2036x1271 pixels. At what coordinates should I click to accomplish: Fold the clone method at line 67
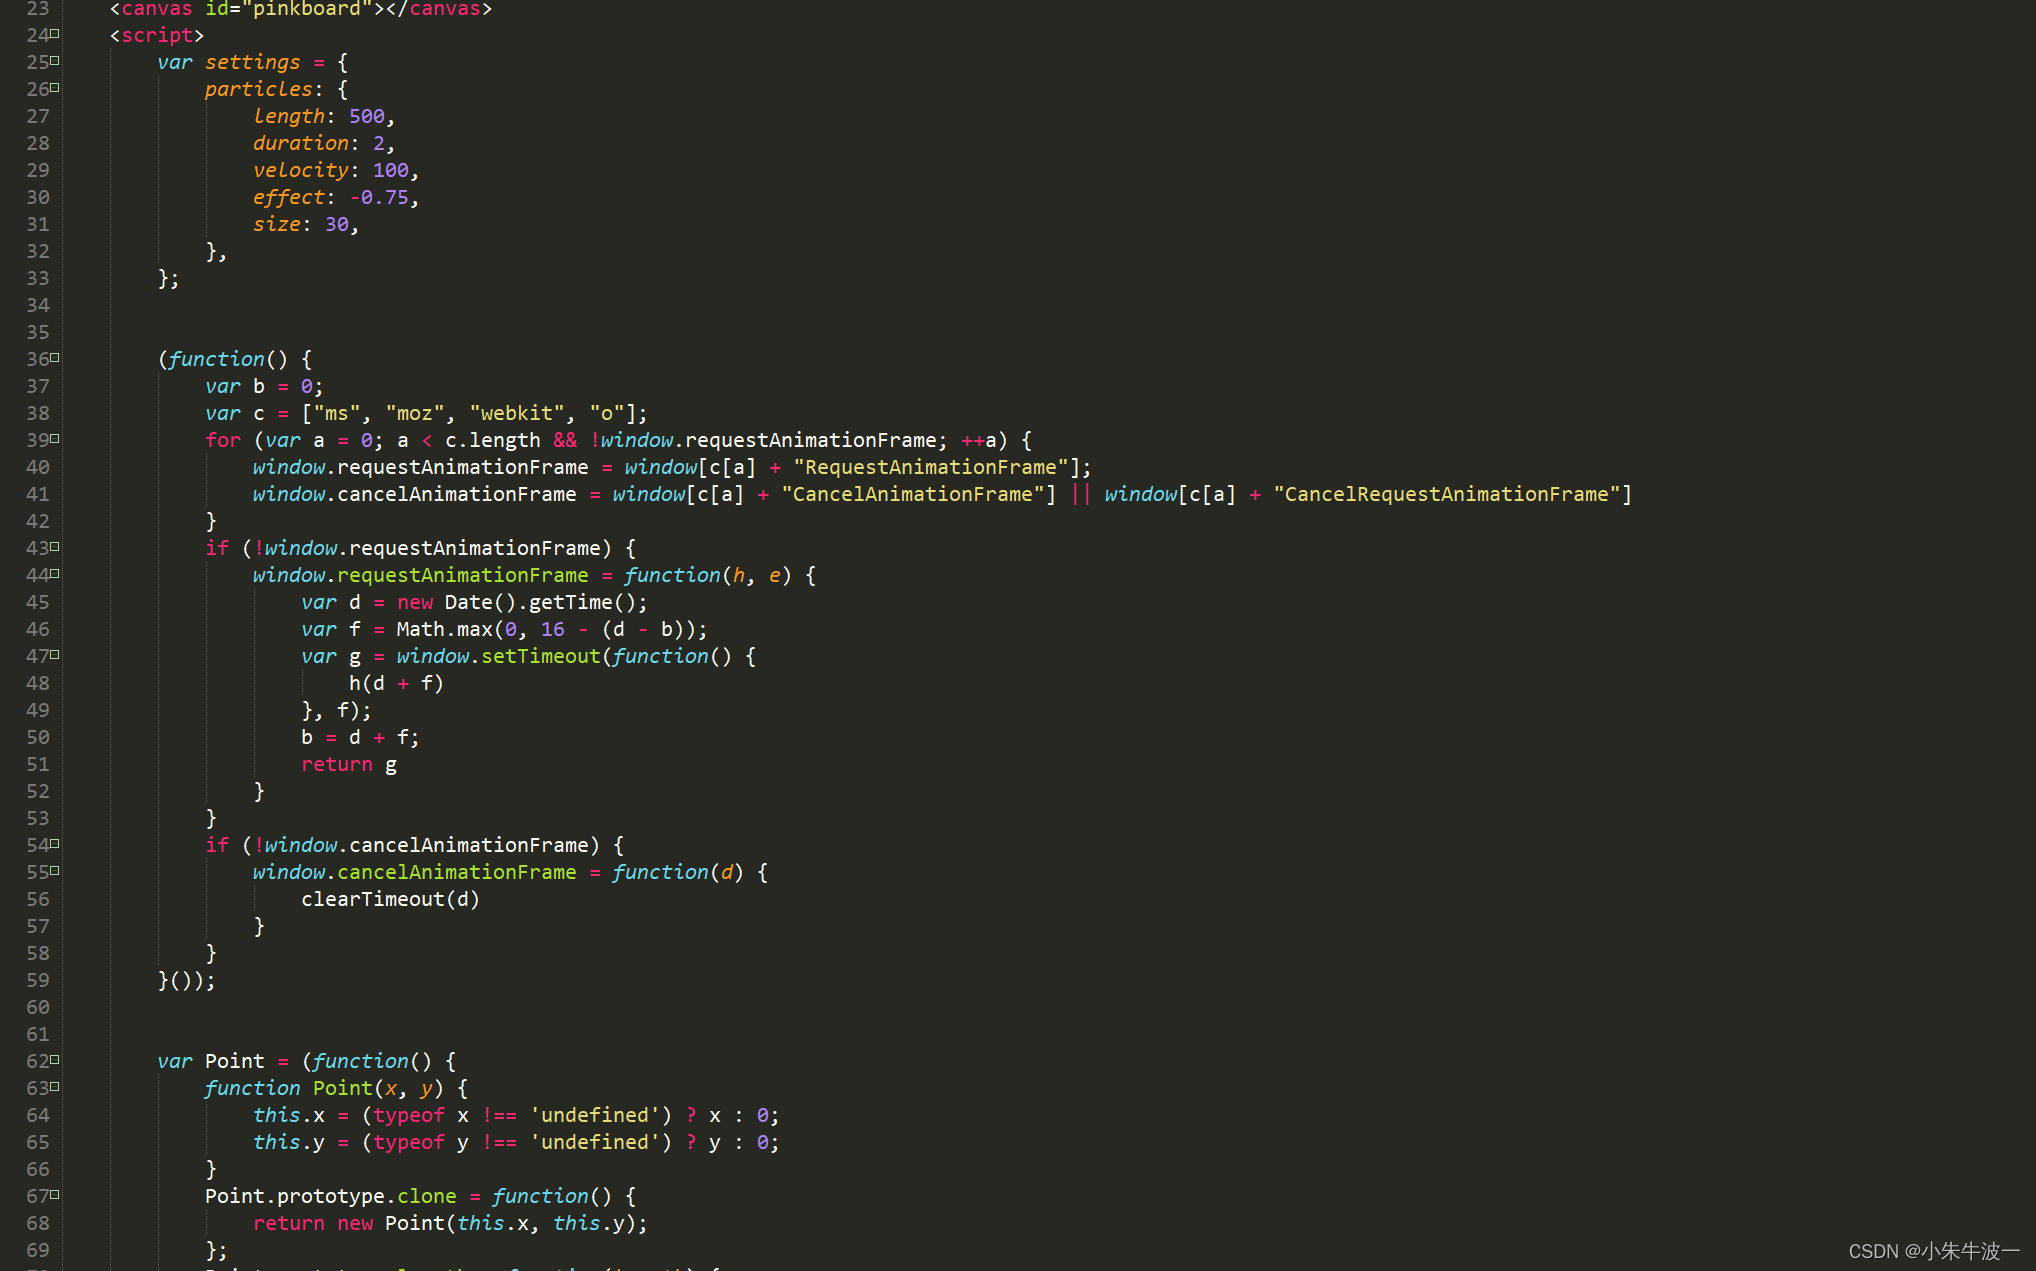tap(55, 1195)
